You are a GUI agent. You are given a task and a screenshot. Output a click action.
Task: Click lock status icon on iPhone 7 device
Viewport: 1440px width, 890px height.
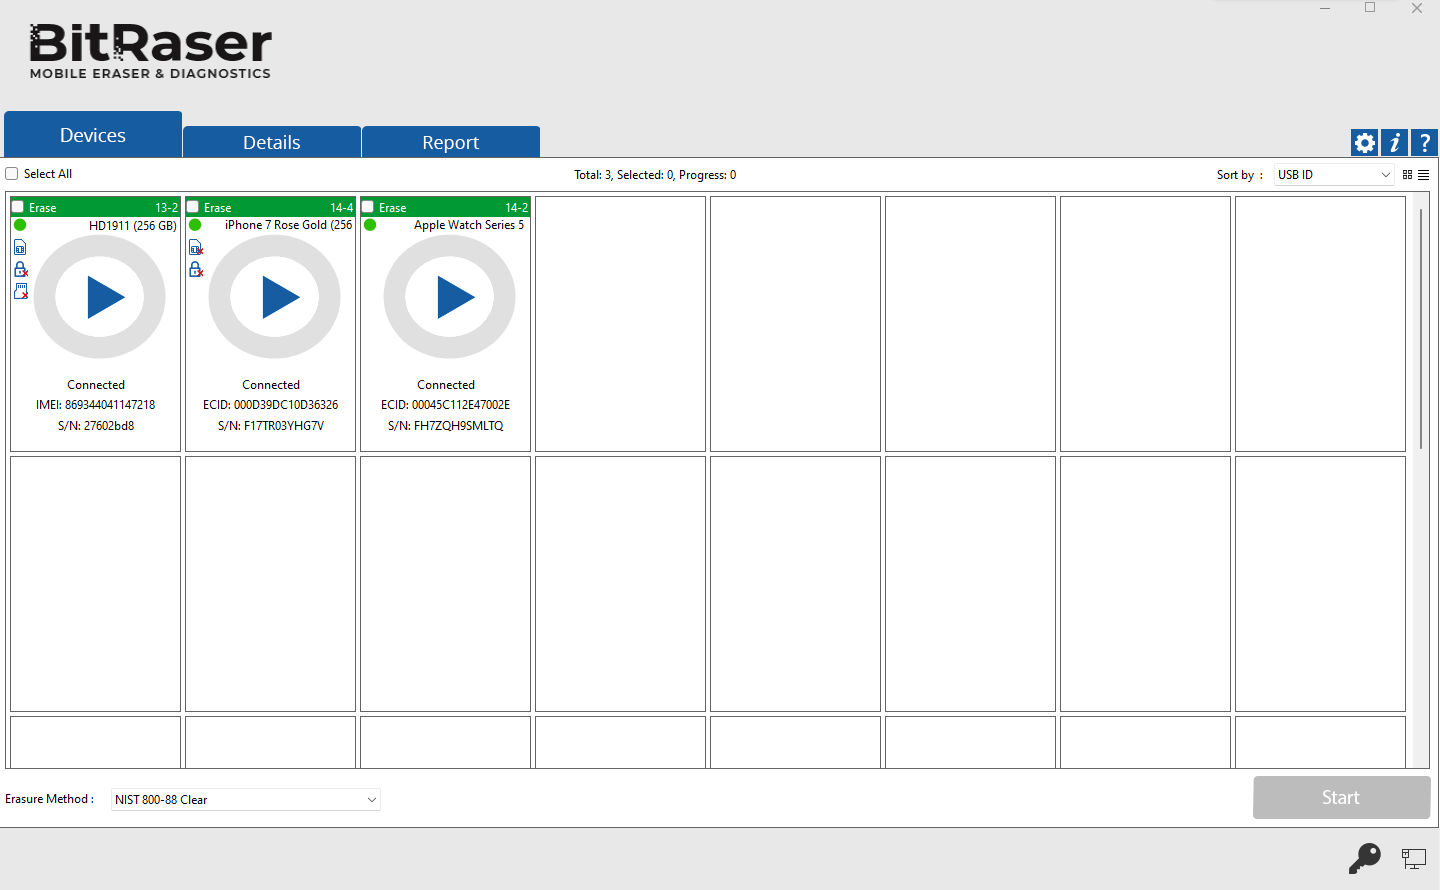coord(196,269)
